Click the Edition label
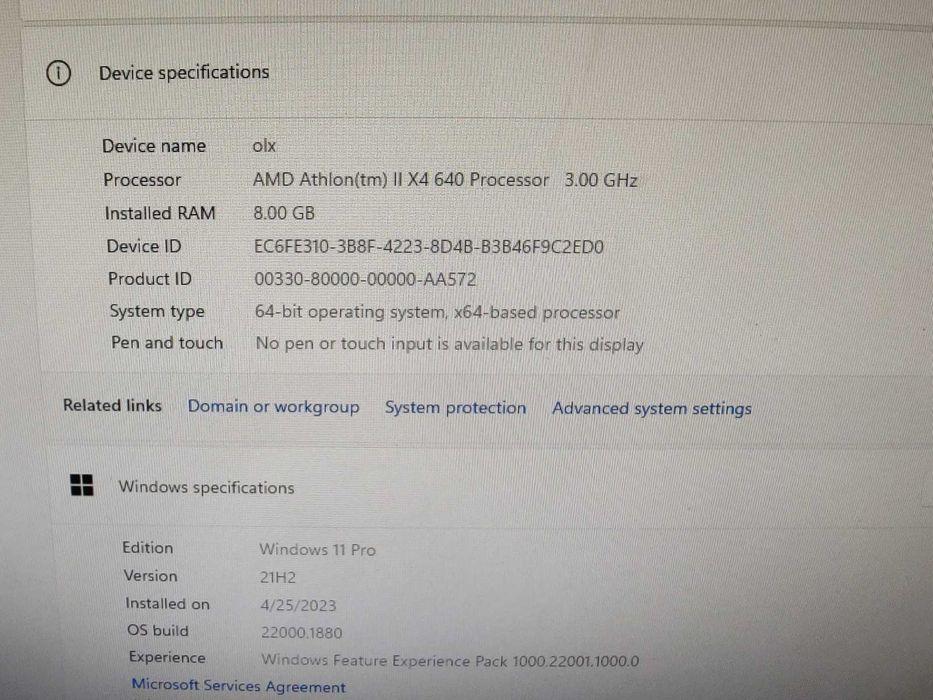This screenshot has height=700, width=933. tap(148, 548)
